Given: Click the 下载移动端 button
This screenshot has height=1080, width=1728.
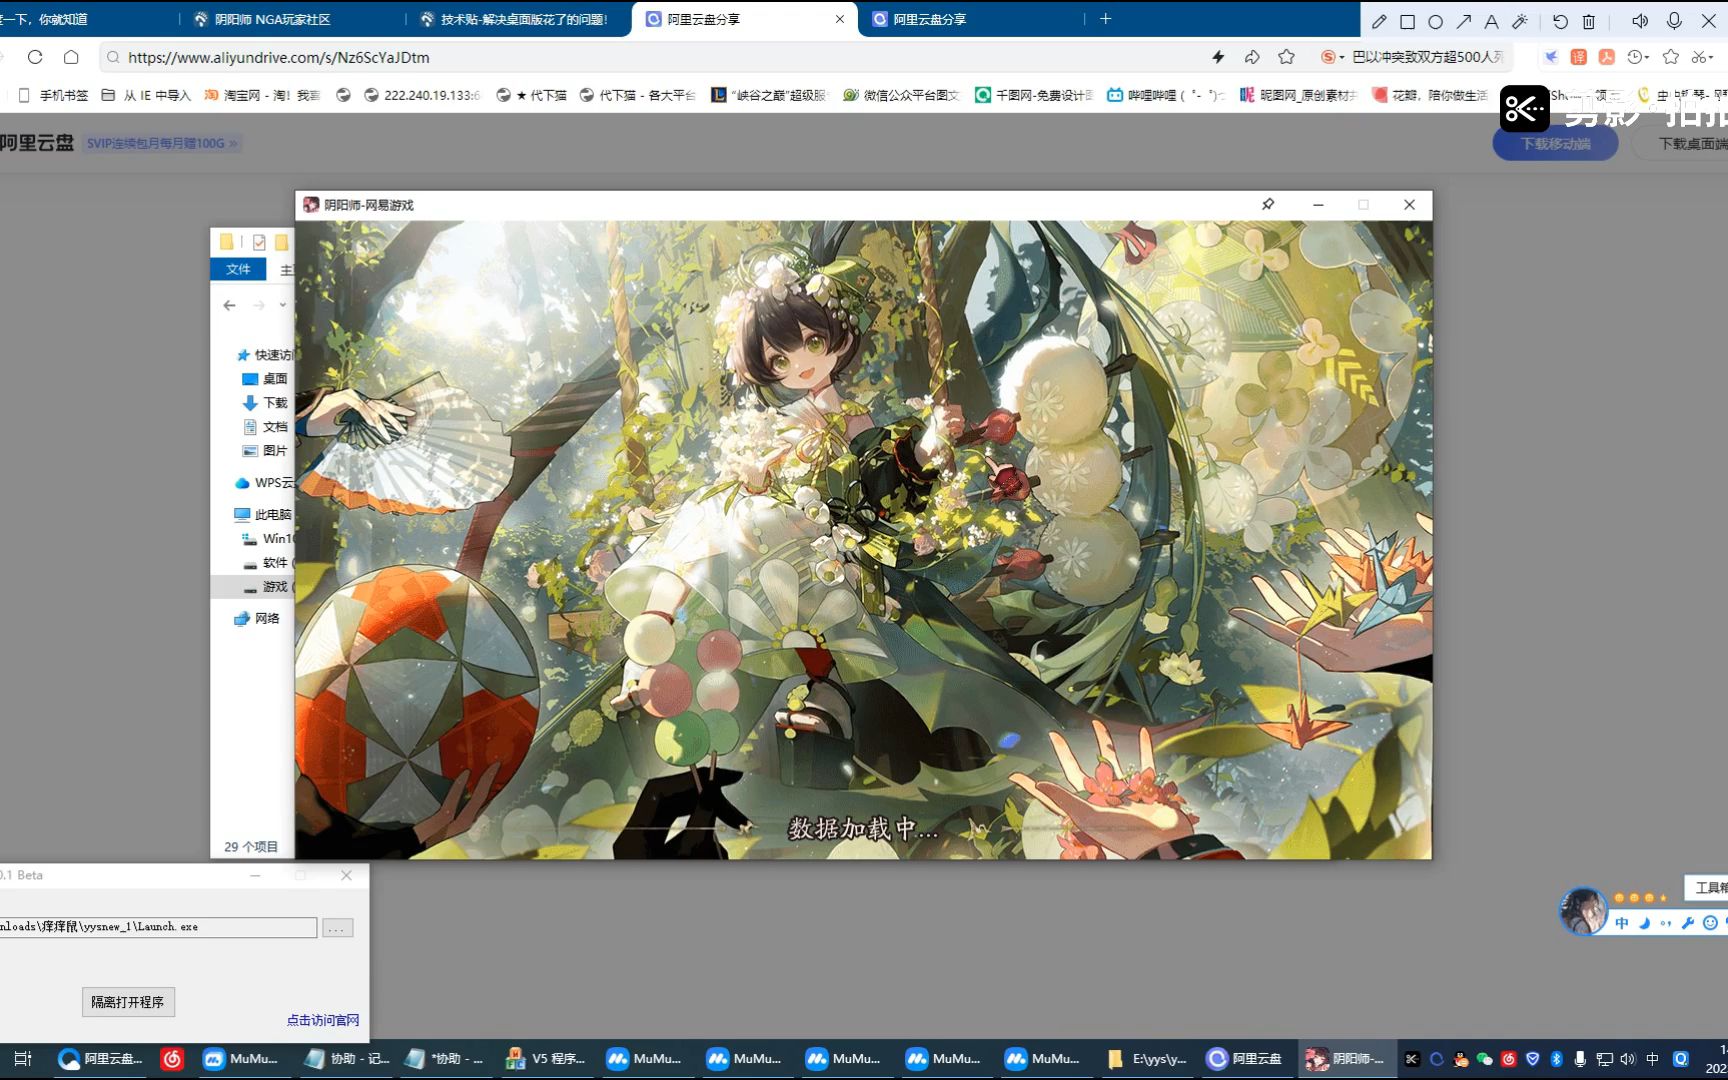Looking at the screenshot, I should pos(1555,144).
